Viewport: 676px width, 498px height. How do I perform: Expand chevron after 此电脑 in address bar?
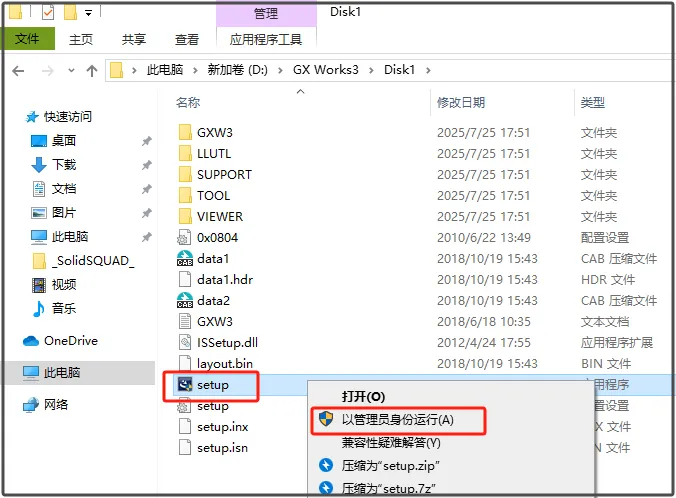coord(195,70)
